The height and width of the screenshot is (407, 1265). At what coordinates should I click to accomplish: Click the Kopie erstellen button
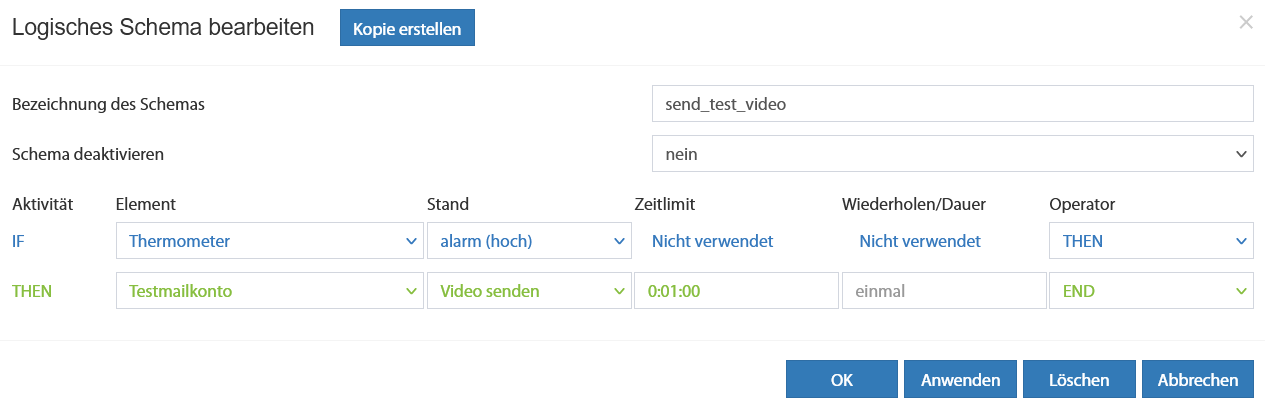407,29
